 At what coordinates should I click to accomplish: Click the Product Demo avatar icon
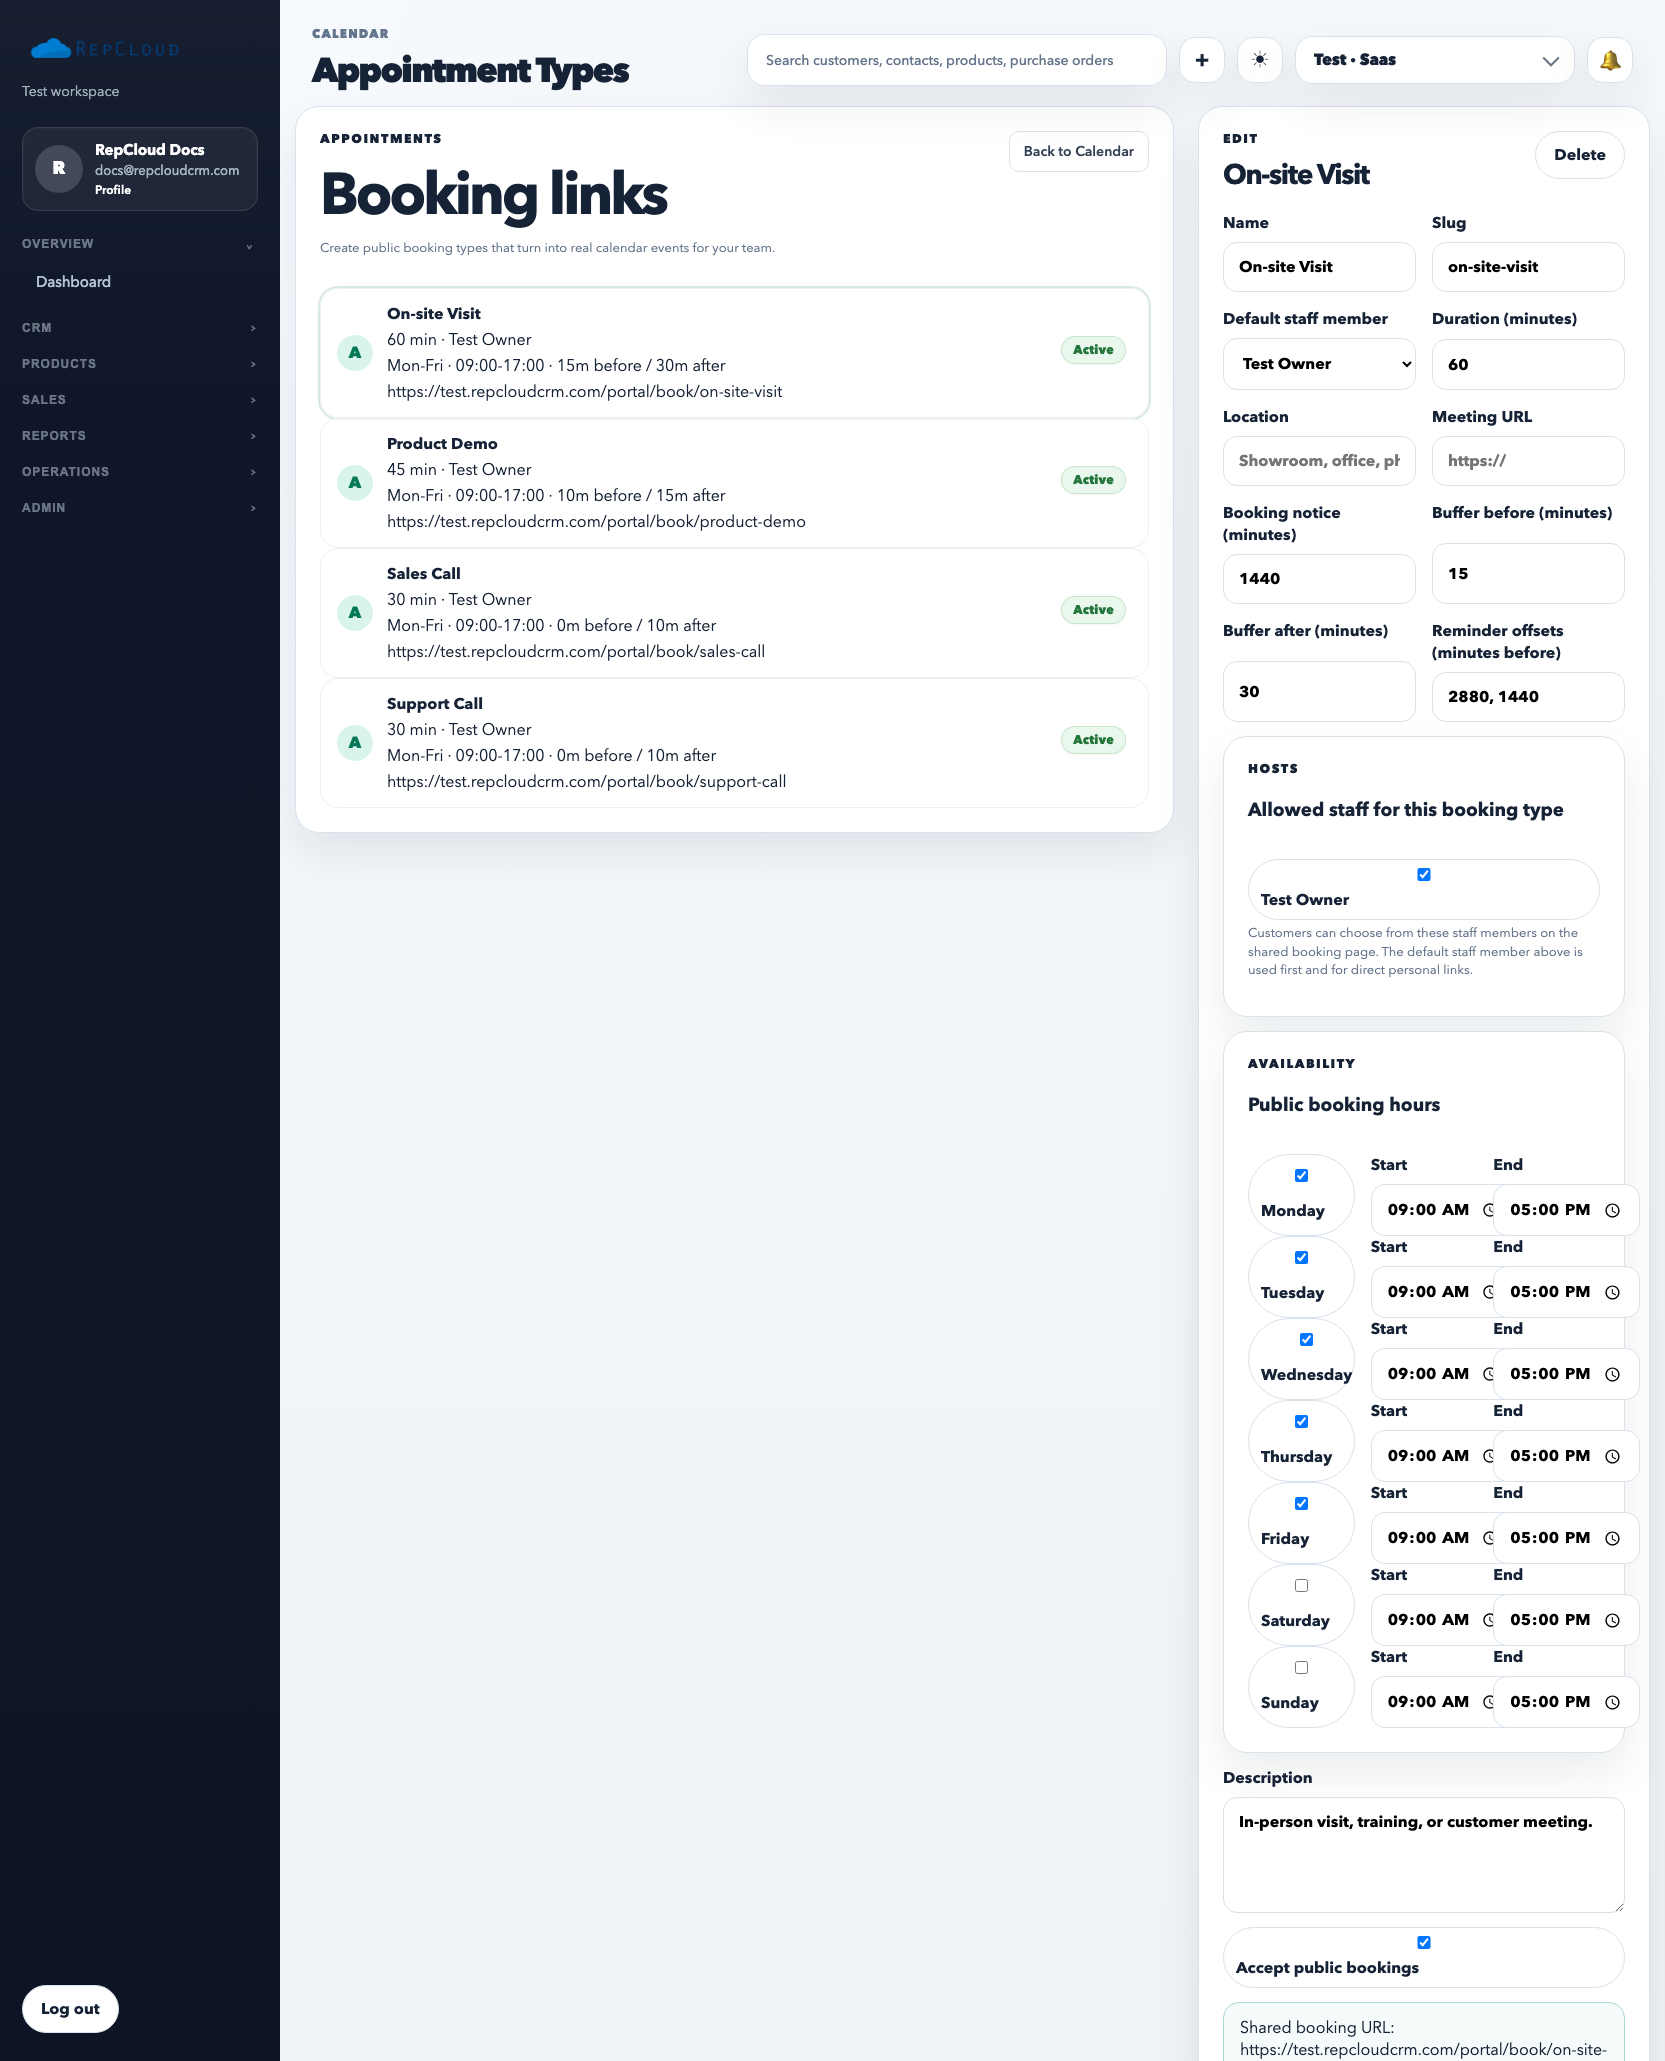point(355,482)
